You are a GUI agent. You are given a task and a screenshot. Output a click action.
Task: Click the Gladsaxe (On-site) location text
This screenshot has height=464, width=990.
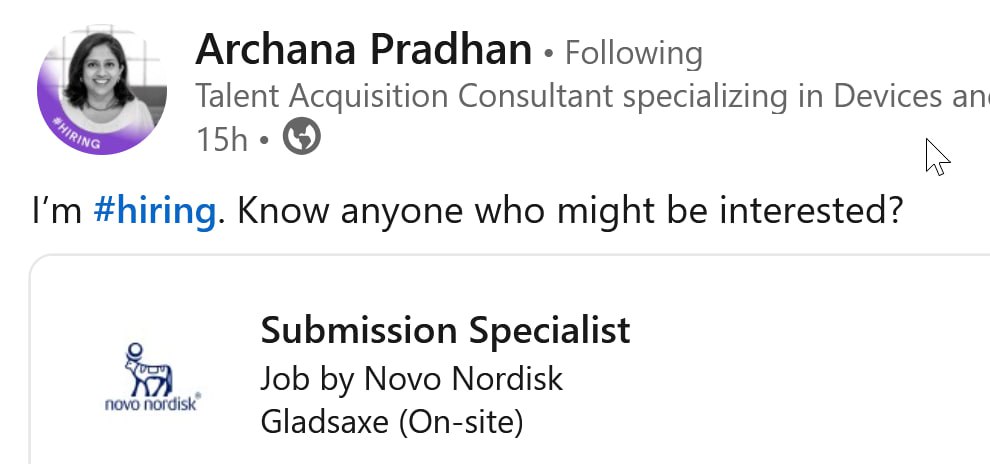tap(392, 422)
